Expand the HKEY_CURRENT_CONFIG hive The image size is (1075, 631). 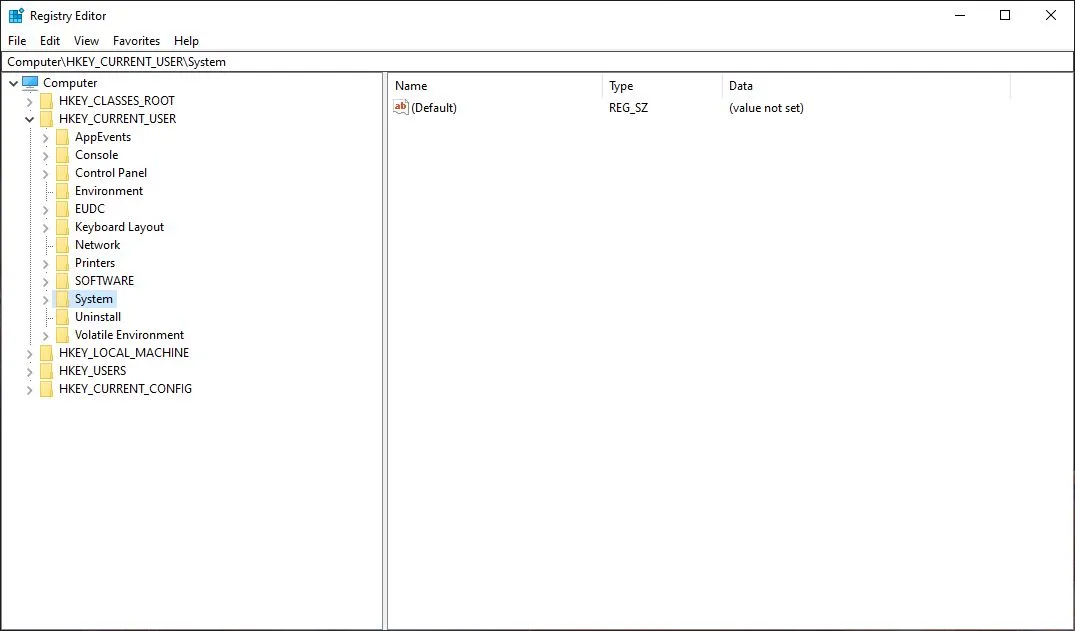[x=29, y=389]
